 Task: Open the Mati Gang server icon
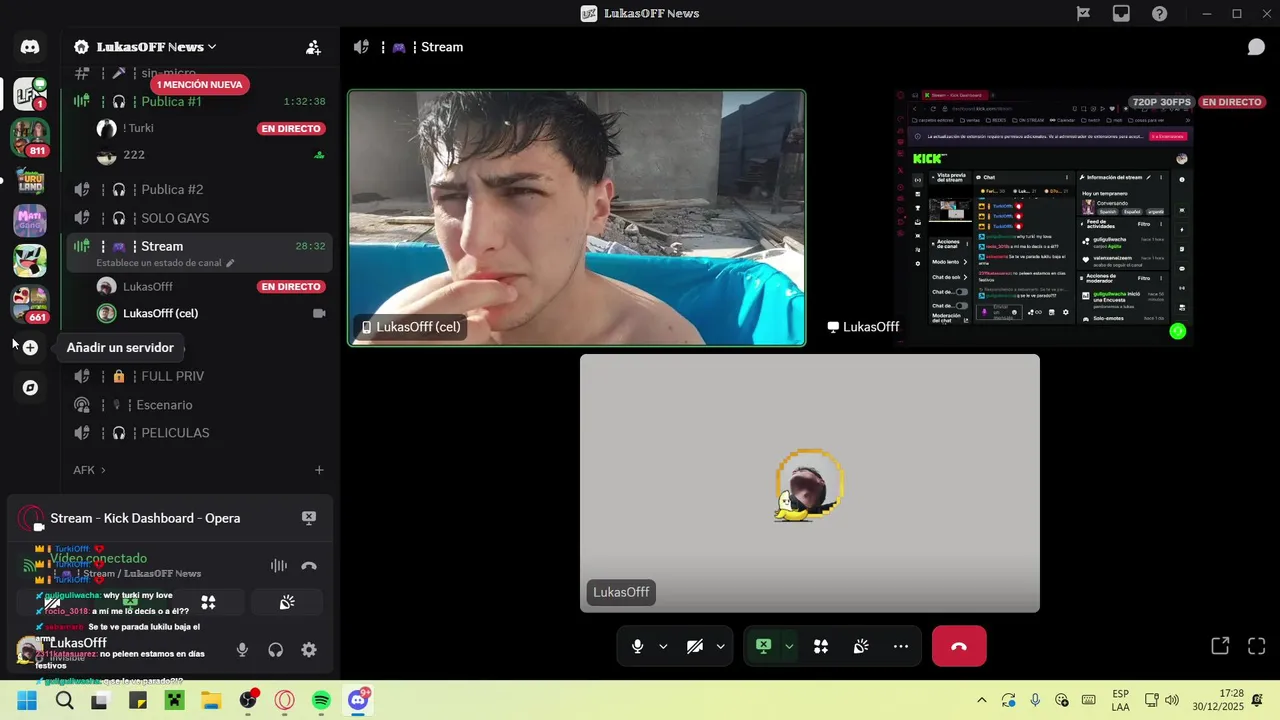click(30, 219)
